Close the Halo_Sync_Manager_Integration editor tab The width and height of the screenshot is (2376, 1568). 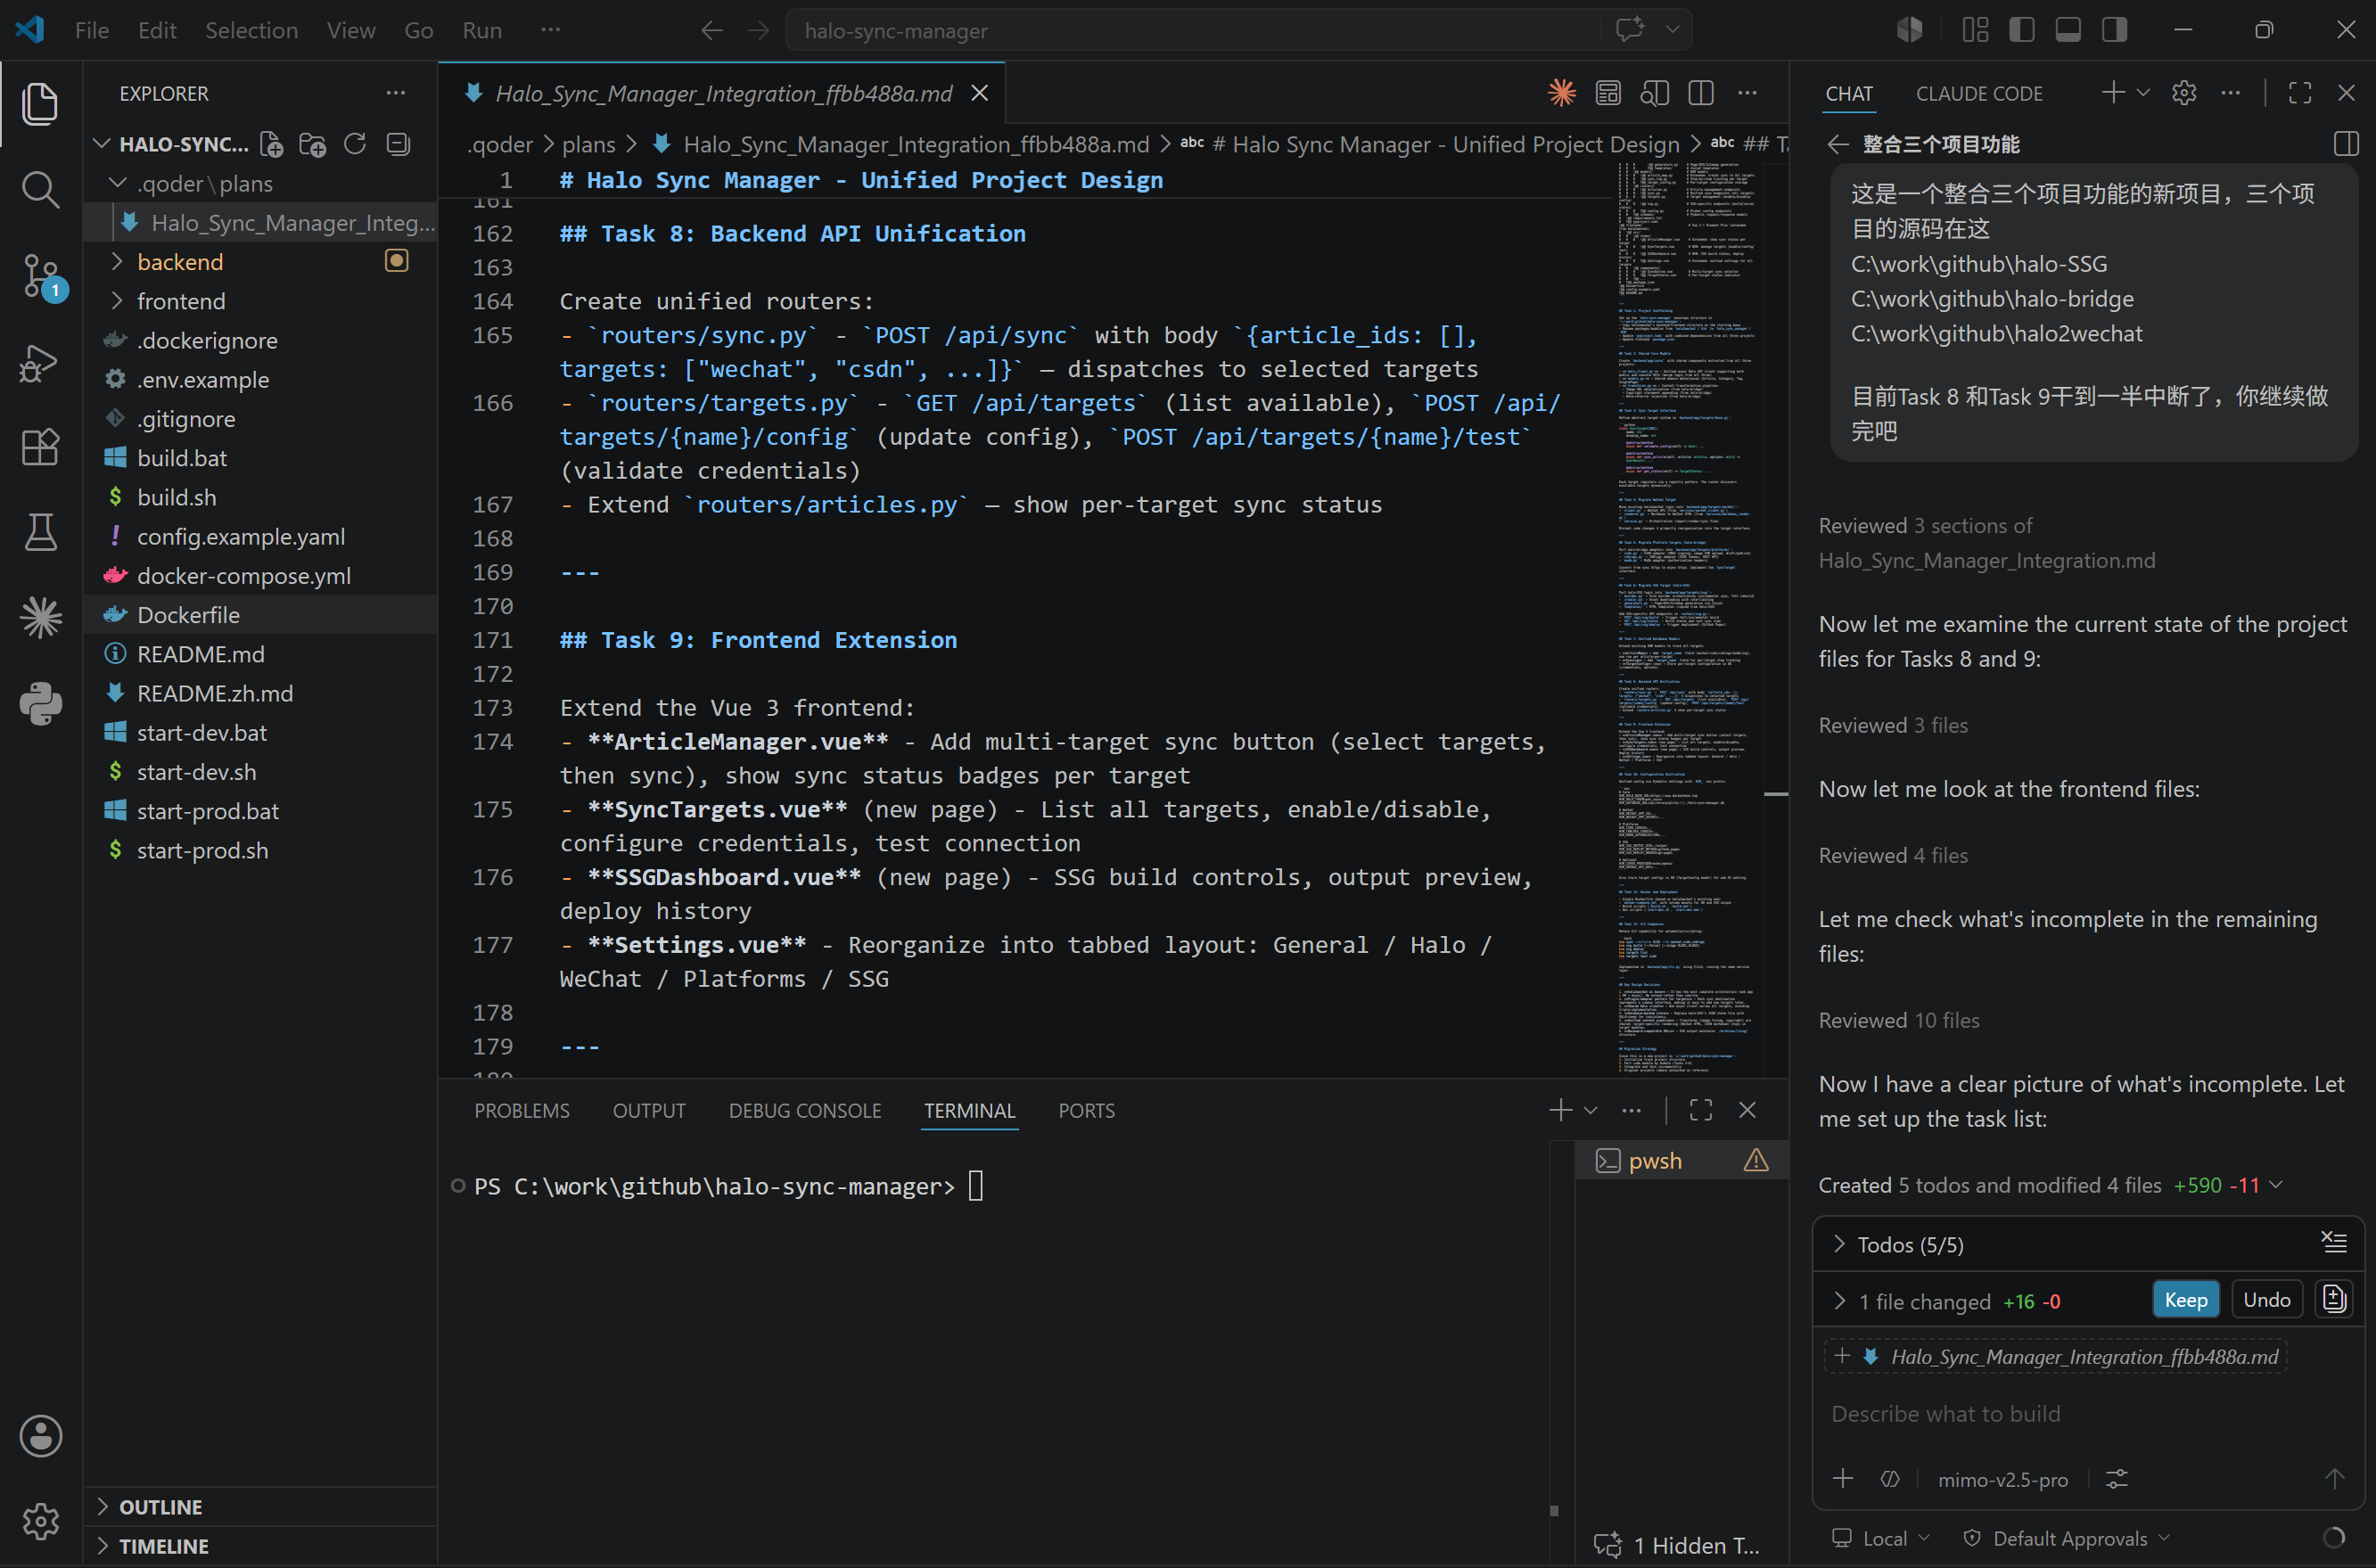(x=980, y=93)
